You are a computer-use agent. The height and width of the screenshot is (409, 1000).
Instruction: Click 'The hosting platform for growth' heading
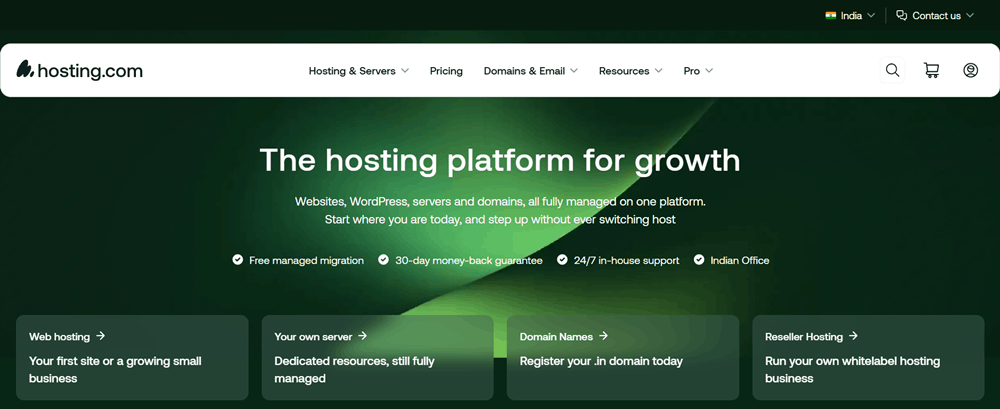tap(500, 160)
